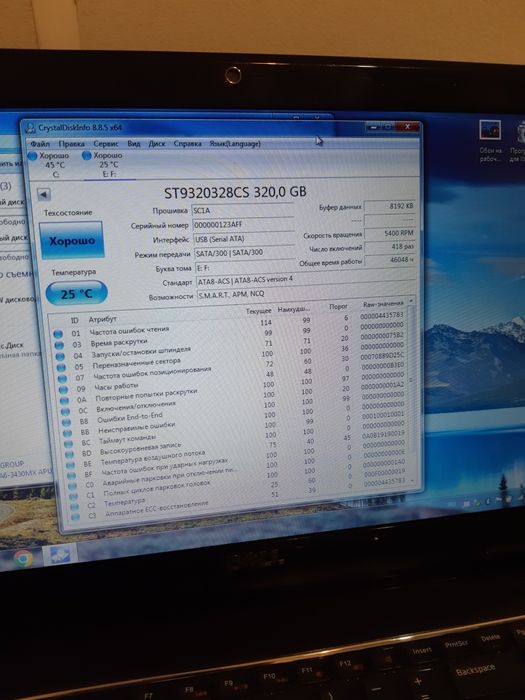Click the Raw-значения column header
The height and width of the screenshot is (700, 525).
[x=383, y=304]
